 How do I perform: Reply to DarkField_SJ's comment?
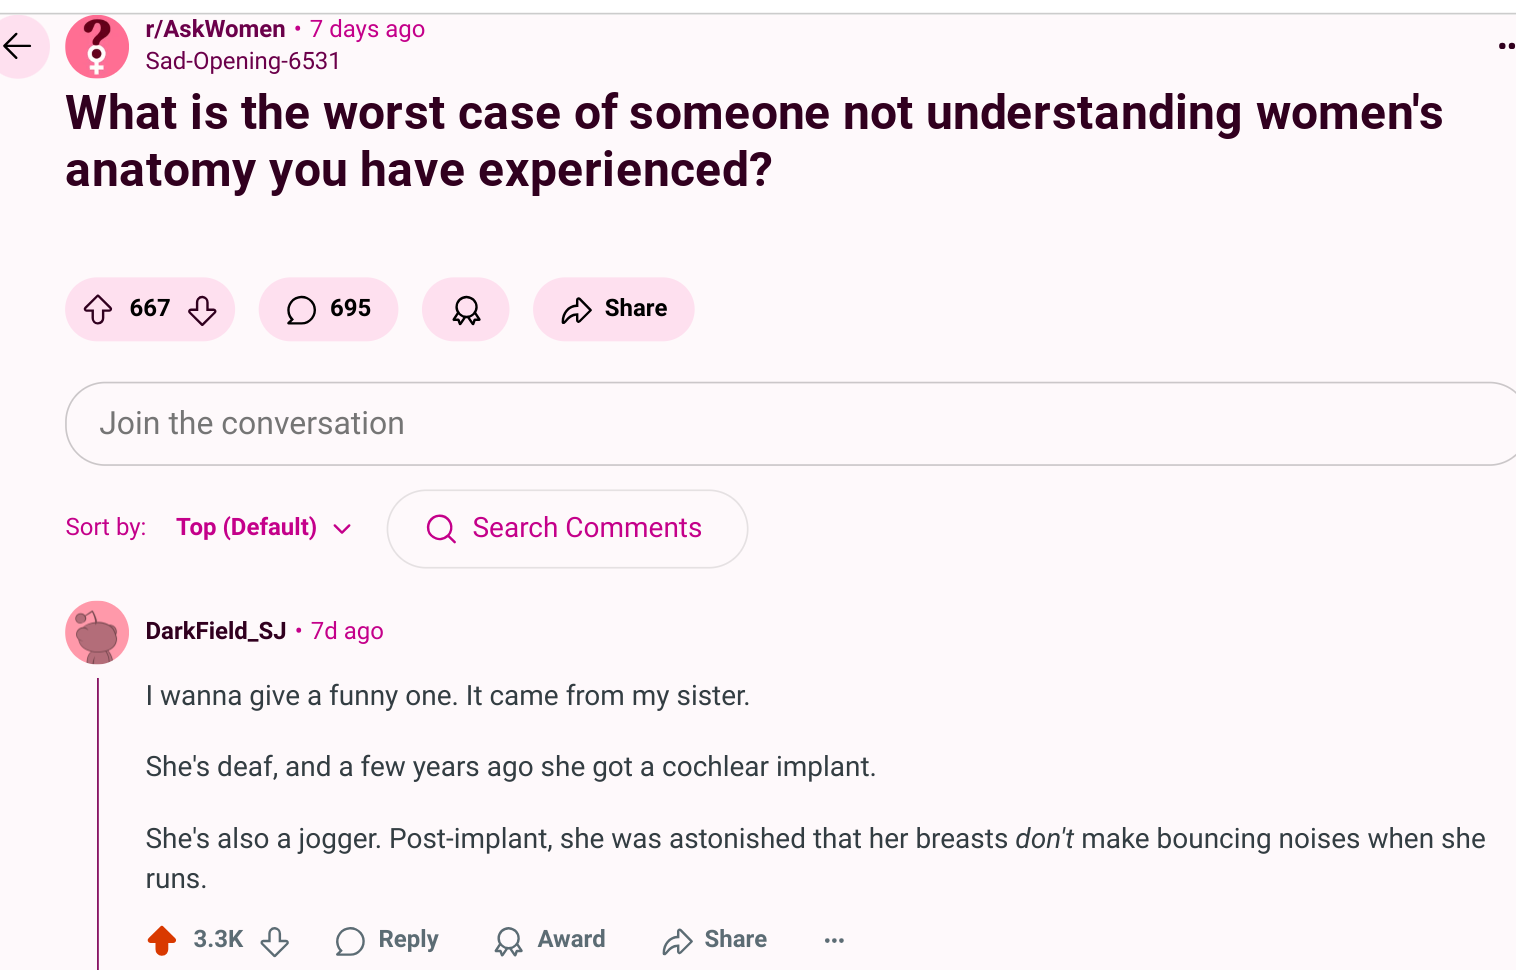387,940
